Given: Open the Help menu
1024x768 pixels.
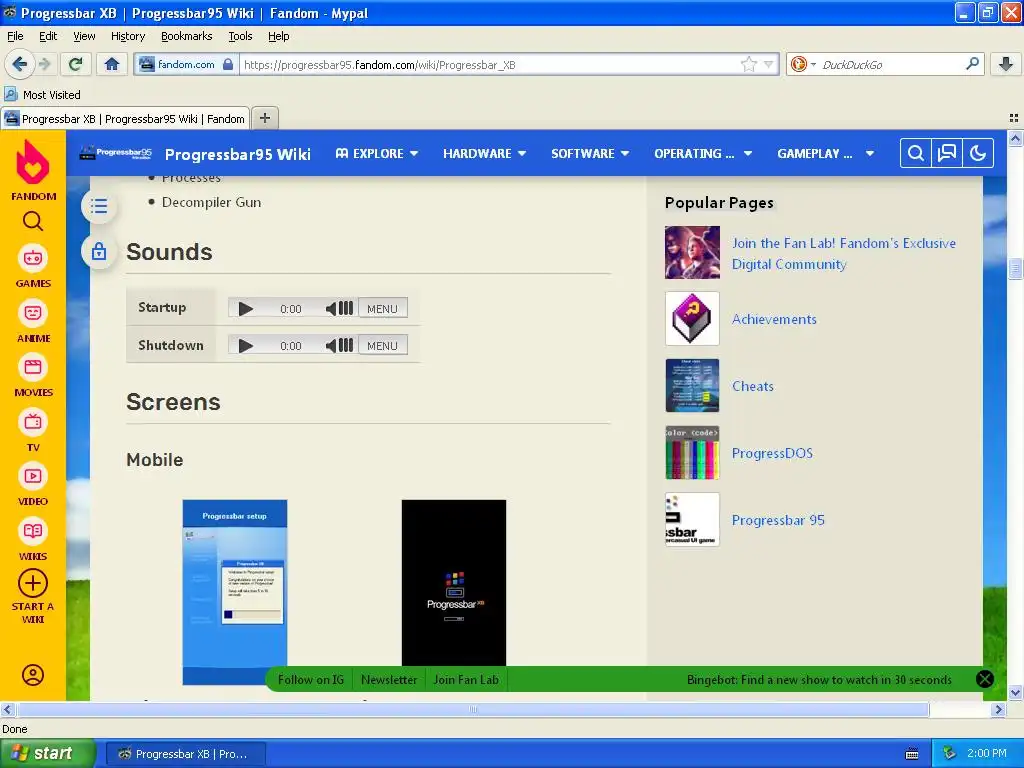Looking at the screenshot, I should tap(279, 36).
